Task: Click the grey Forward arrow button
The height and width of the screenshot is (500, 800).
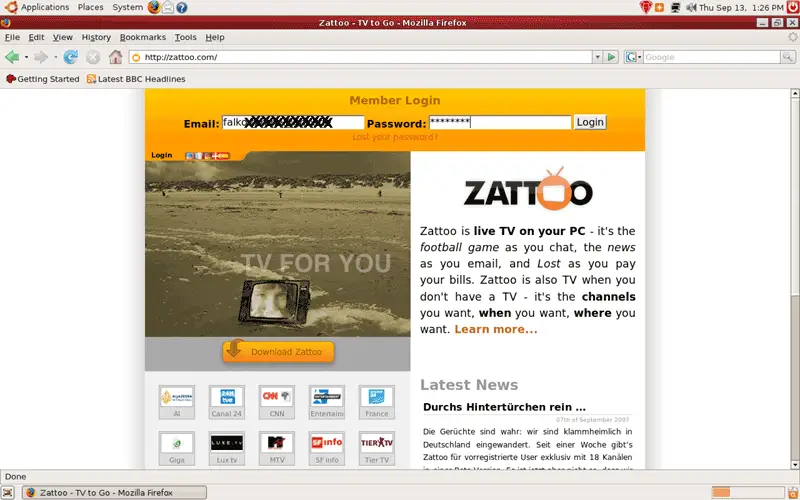Action: point(41,57)
